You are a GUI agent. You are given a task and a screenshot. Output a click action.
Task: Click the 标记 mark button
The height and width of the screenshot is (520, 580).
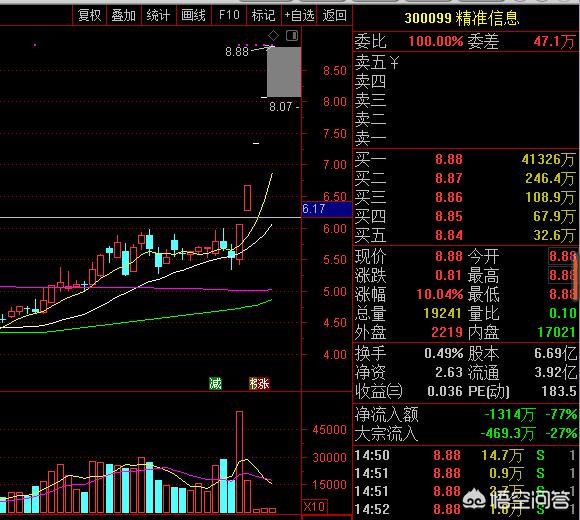click(263, 15)
